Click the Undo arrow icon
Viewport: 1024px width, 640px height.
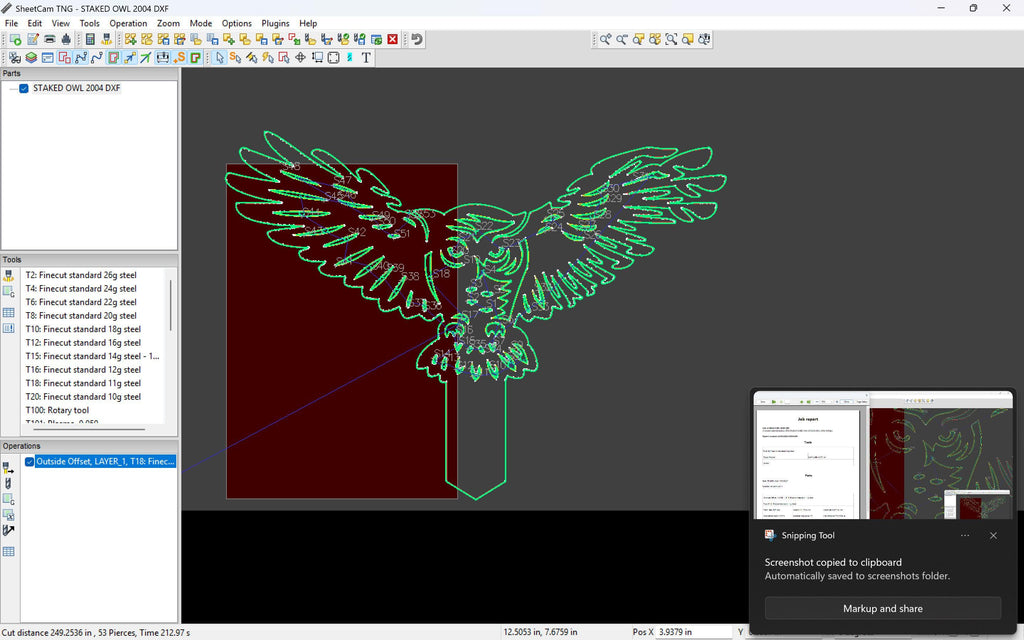(417, 39)
